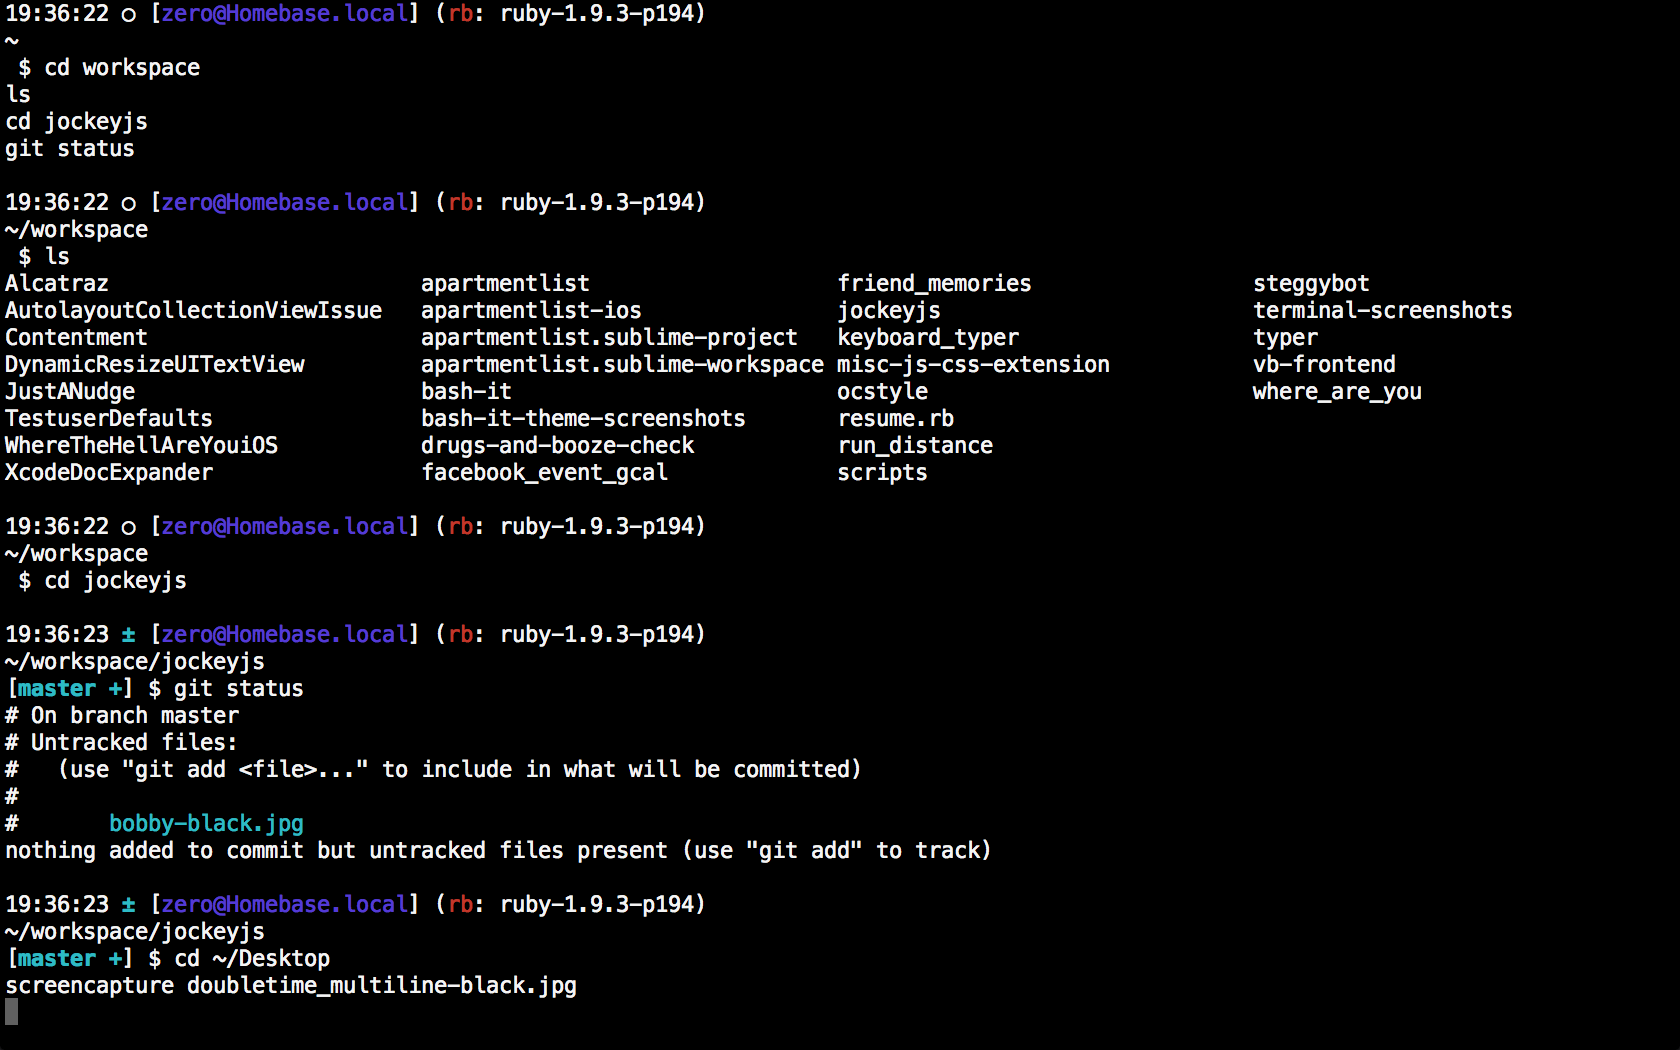Select the DynamicResizeUITextView listing entry
1680x1050 pixels.
[x=155, y=365]
